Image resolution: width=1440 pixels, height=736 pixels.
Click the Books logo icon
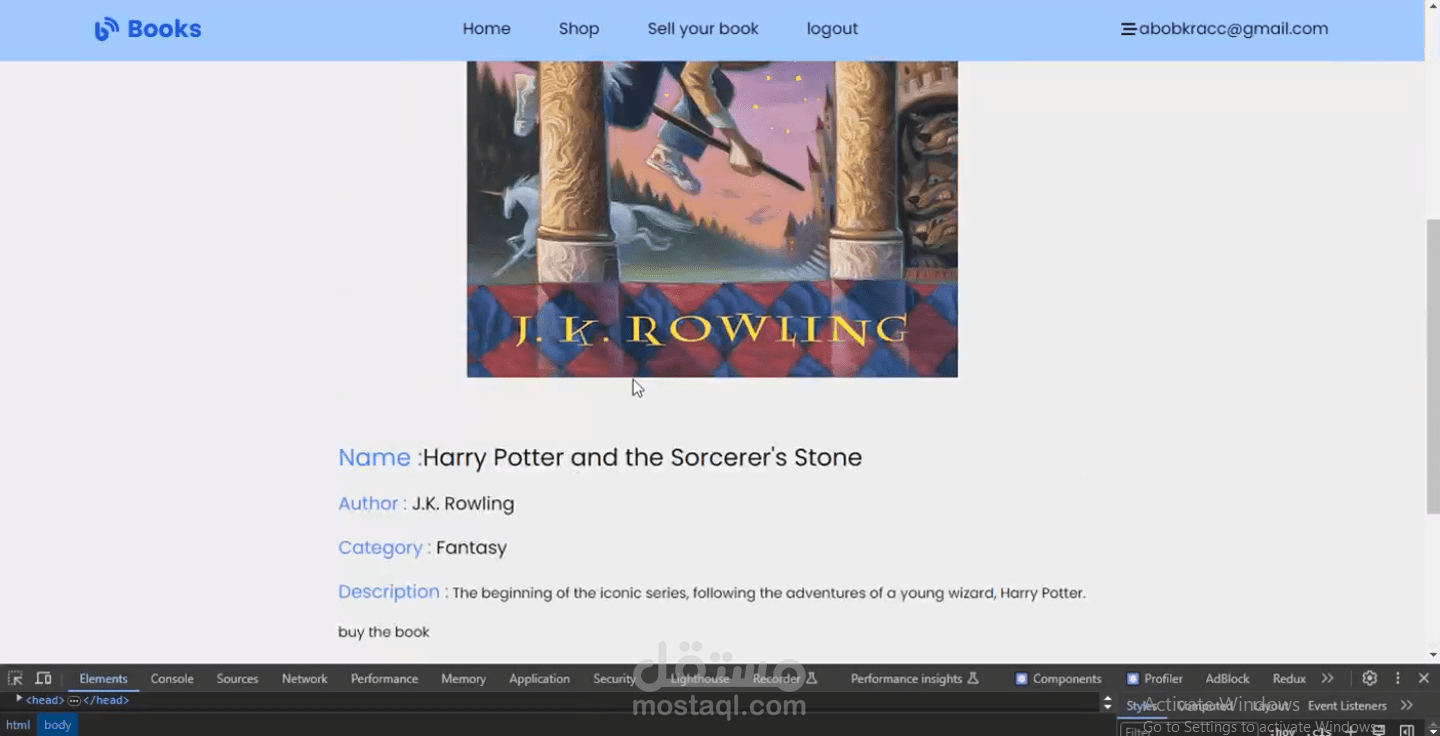(x=106, y=29)
